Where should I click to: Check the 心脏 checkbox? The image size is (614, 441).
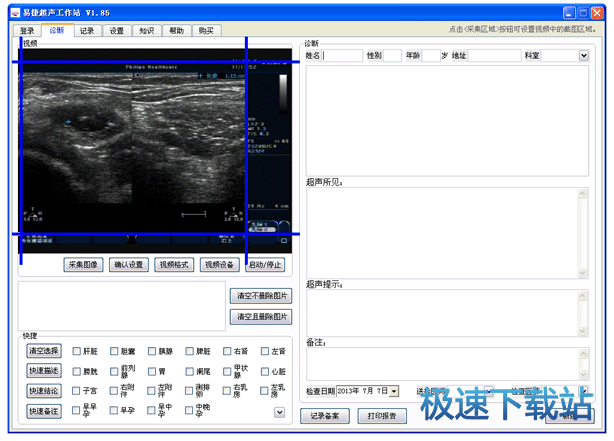click(265, 371)
